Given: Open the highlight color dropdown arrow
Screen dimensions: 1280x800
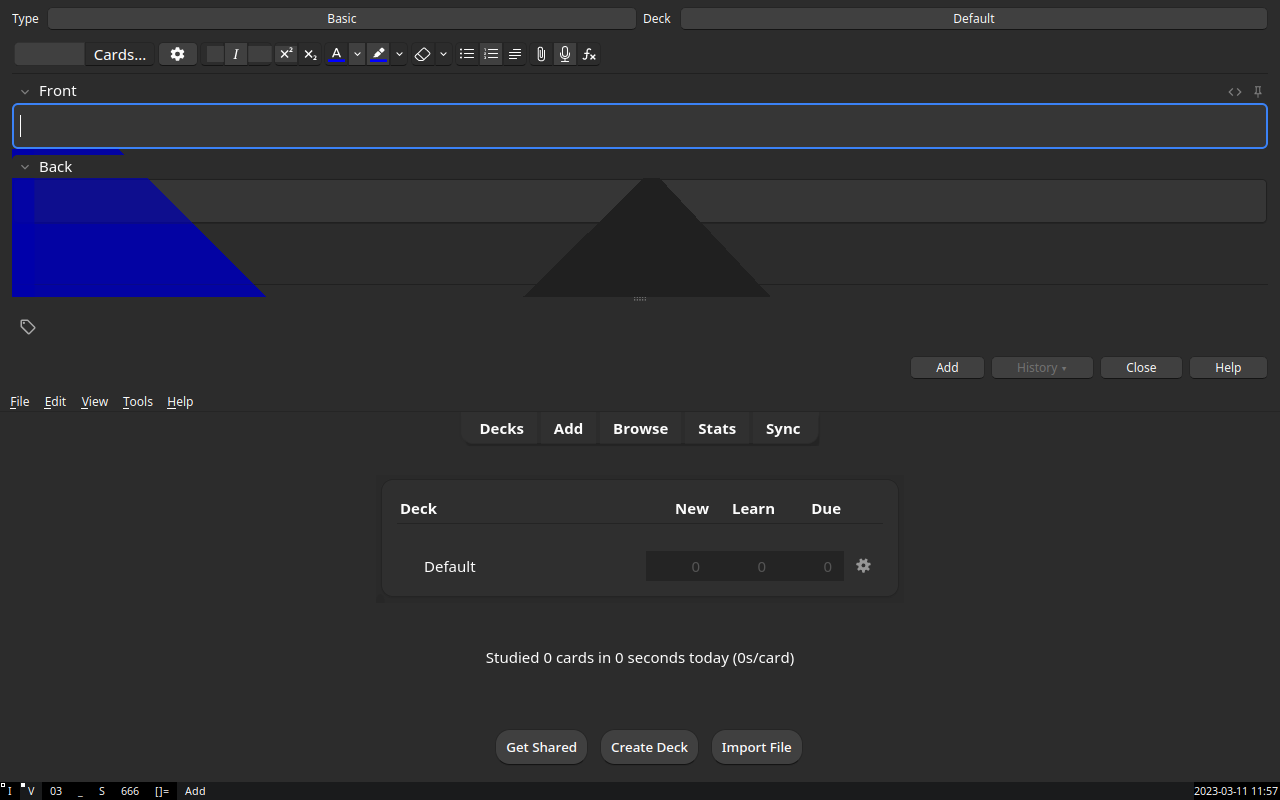Looking at the screenshot, I should tap(399, 54).
